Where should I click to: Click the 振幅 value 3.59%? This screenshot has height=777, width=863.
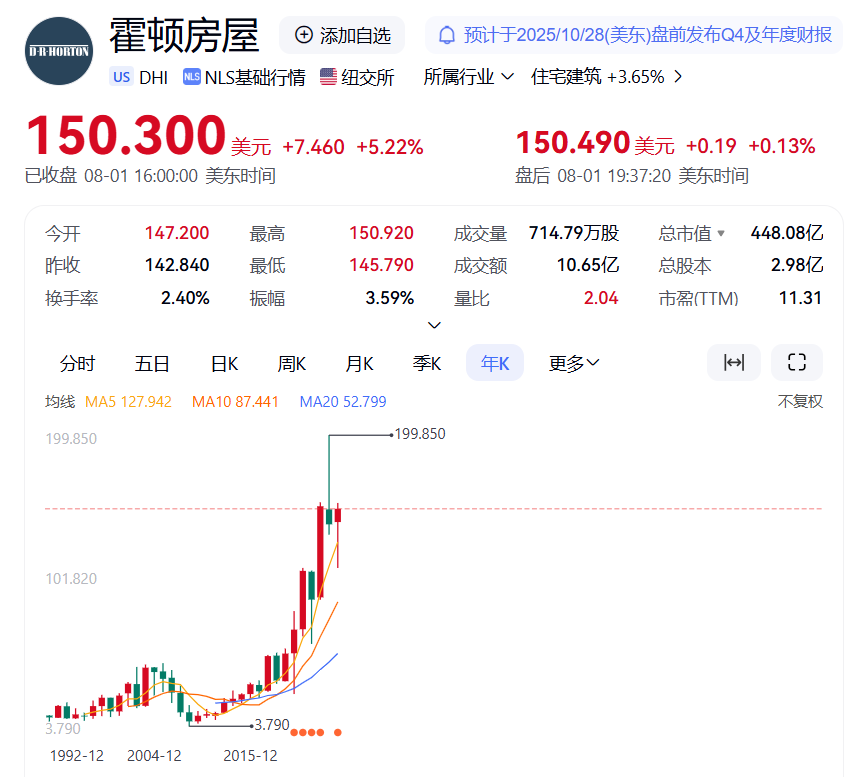pos(390,298)
